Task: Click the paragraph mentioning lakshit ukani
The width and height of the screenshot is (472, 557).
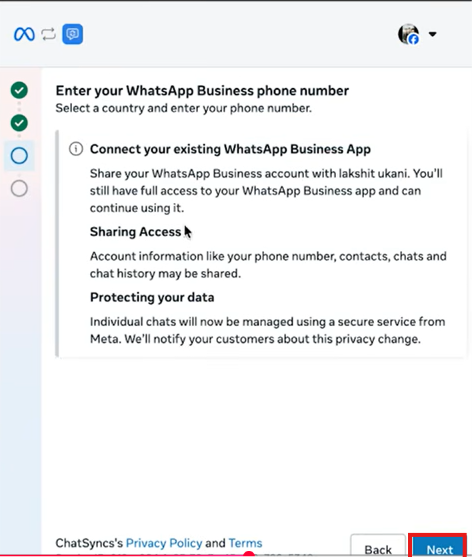Action: point(266,191)
